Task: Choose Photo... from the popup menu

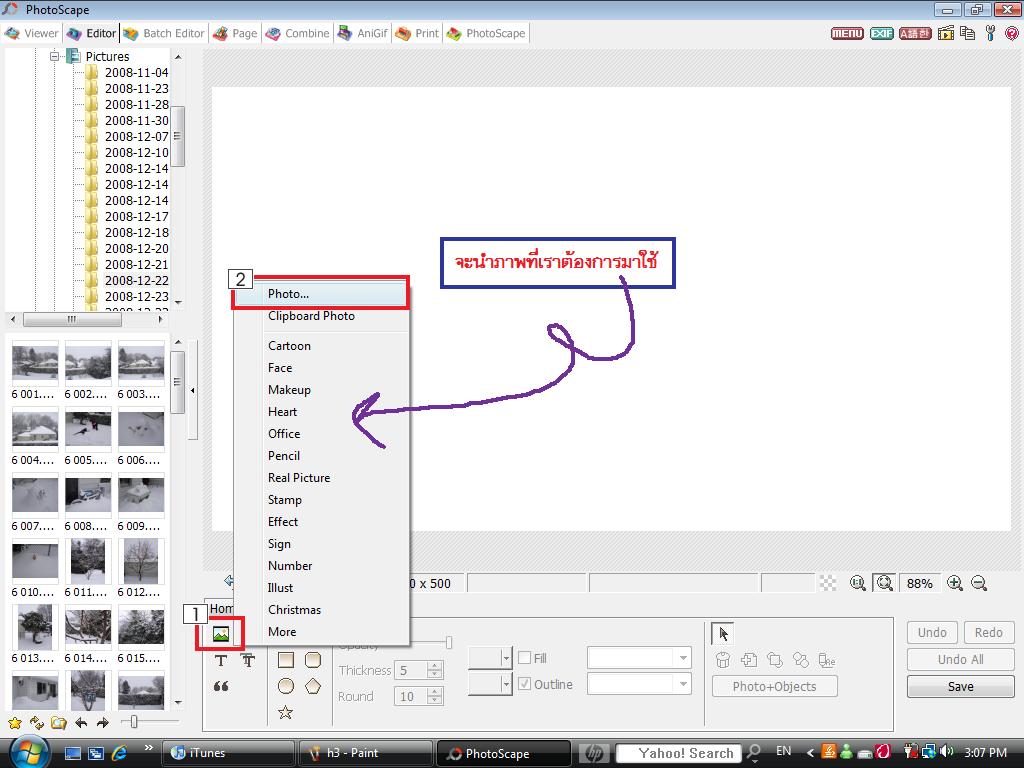Action: coord(322,294)
